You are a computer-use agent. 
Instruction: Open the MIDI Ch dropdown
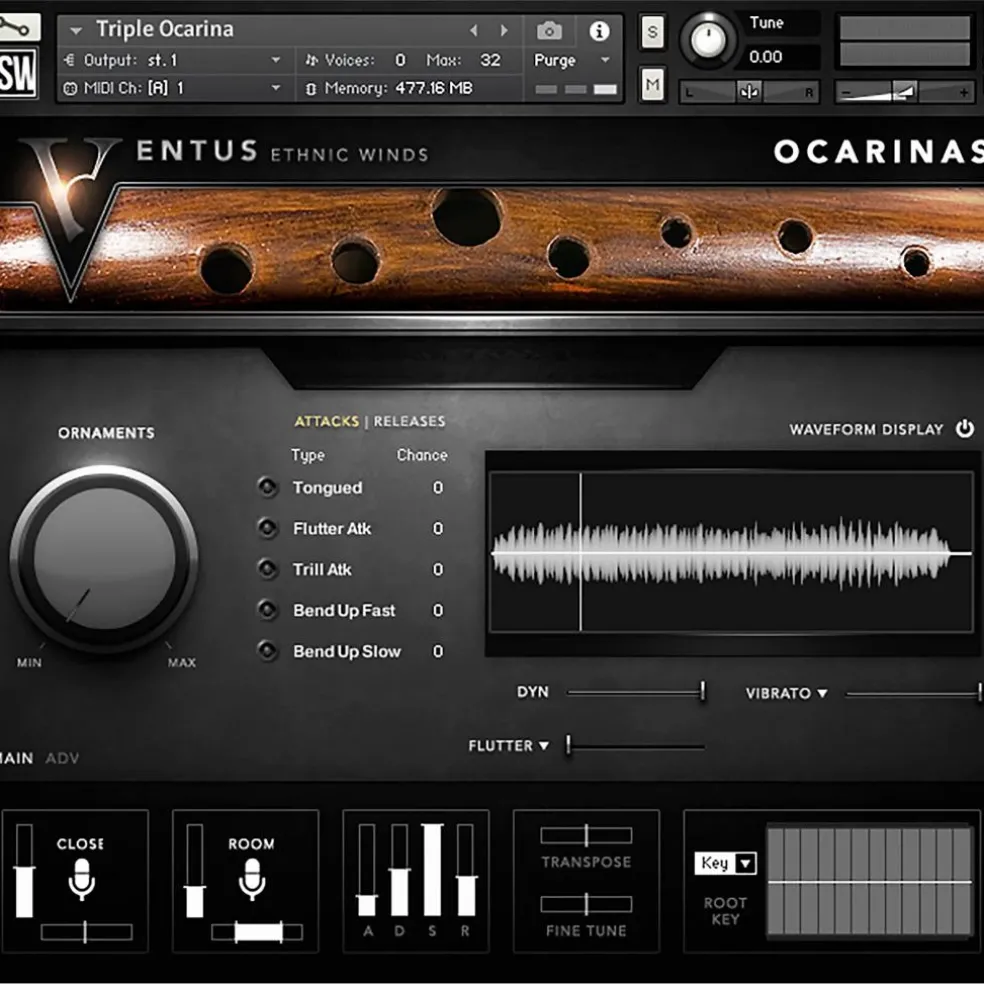[x=275, y=88]
